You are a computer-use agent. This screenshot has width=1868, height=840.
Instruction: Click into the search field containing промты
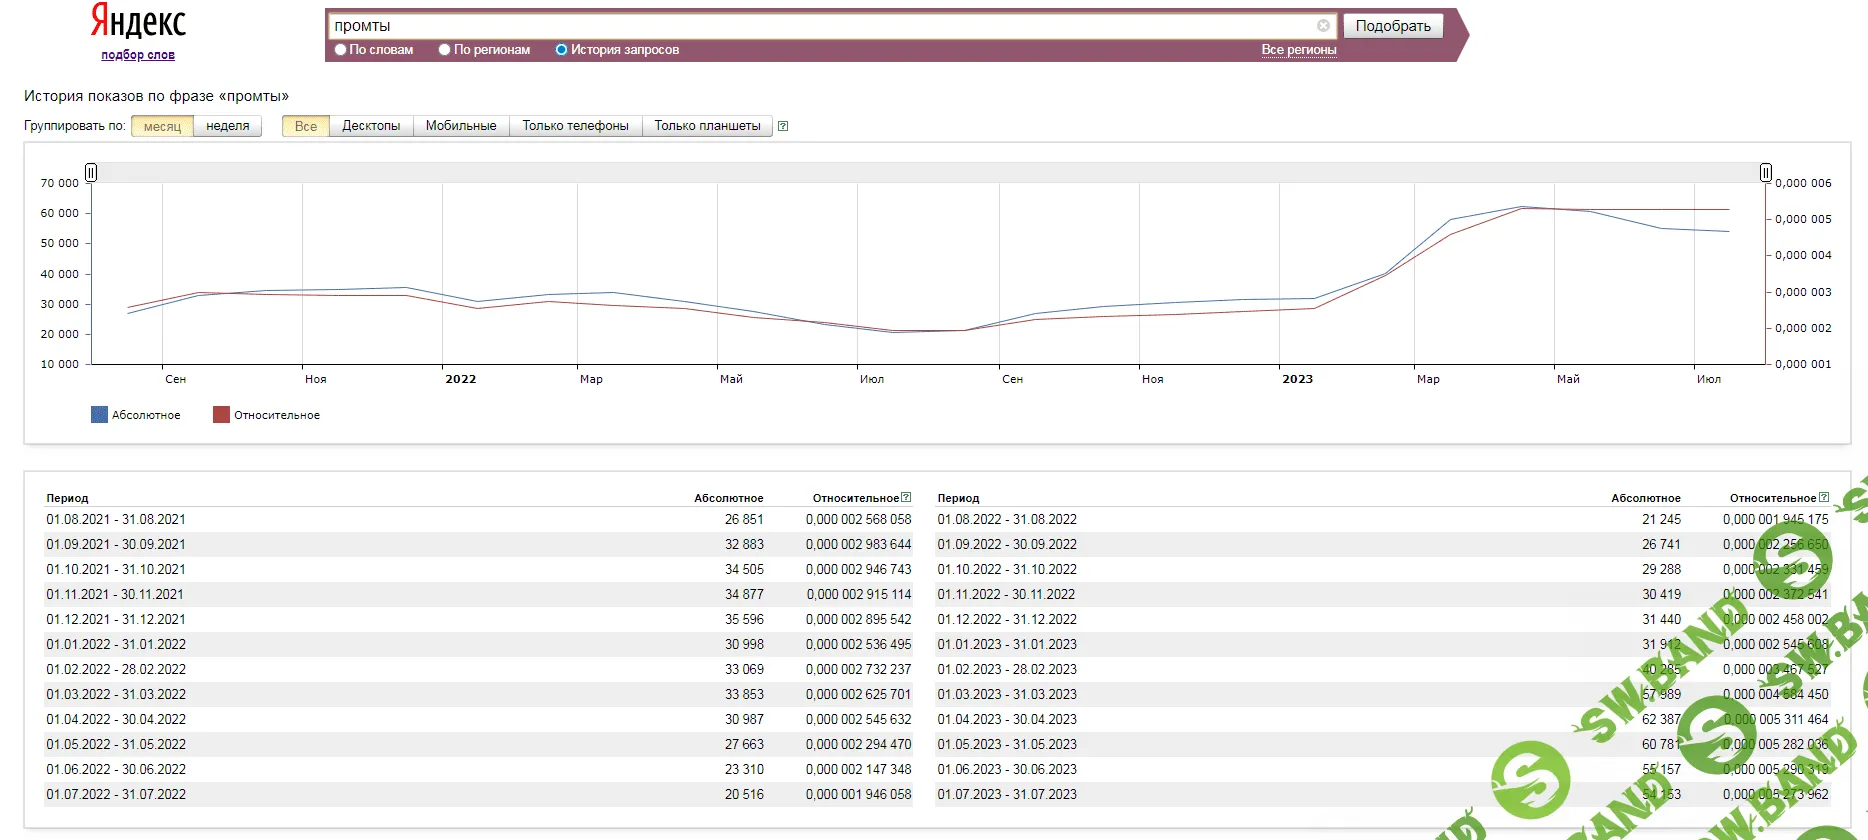tap(820, 26)
